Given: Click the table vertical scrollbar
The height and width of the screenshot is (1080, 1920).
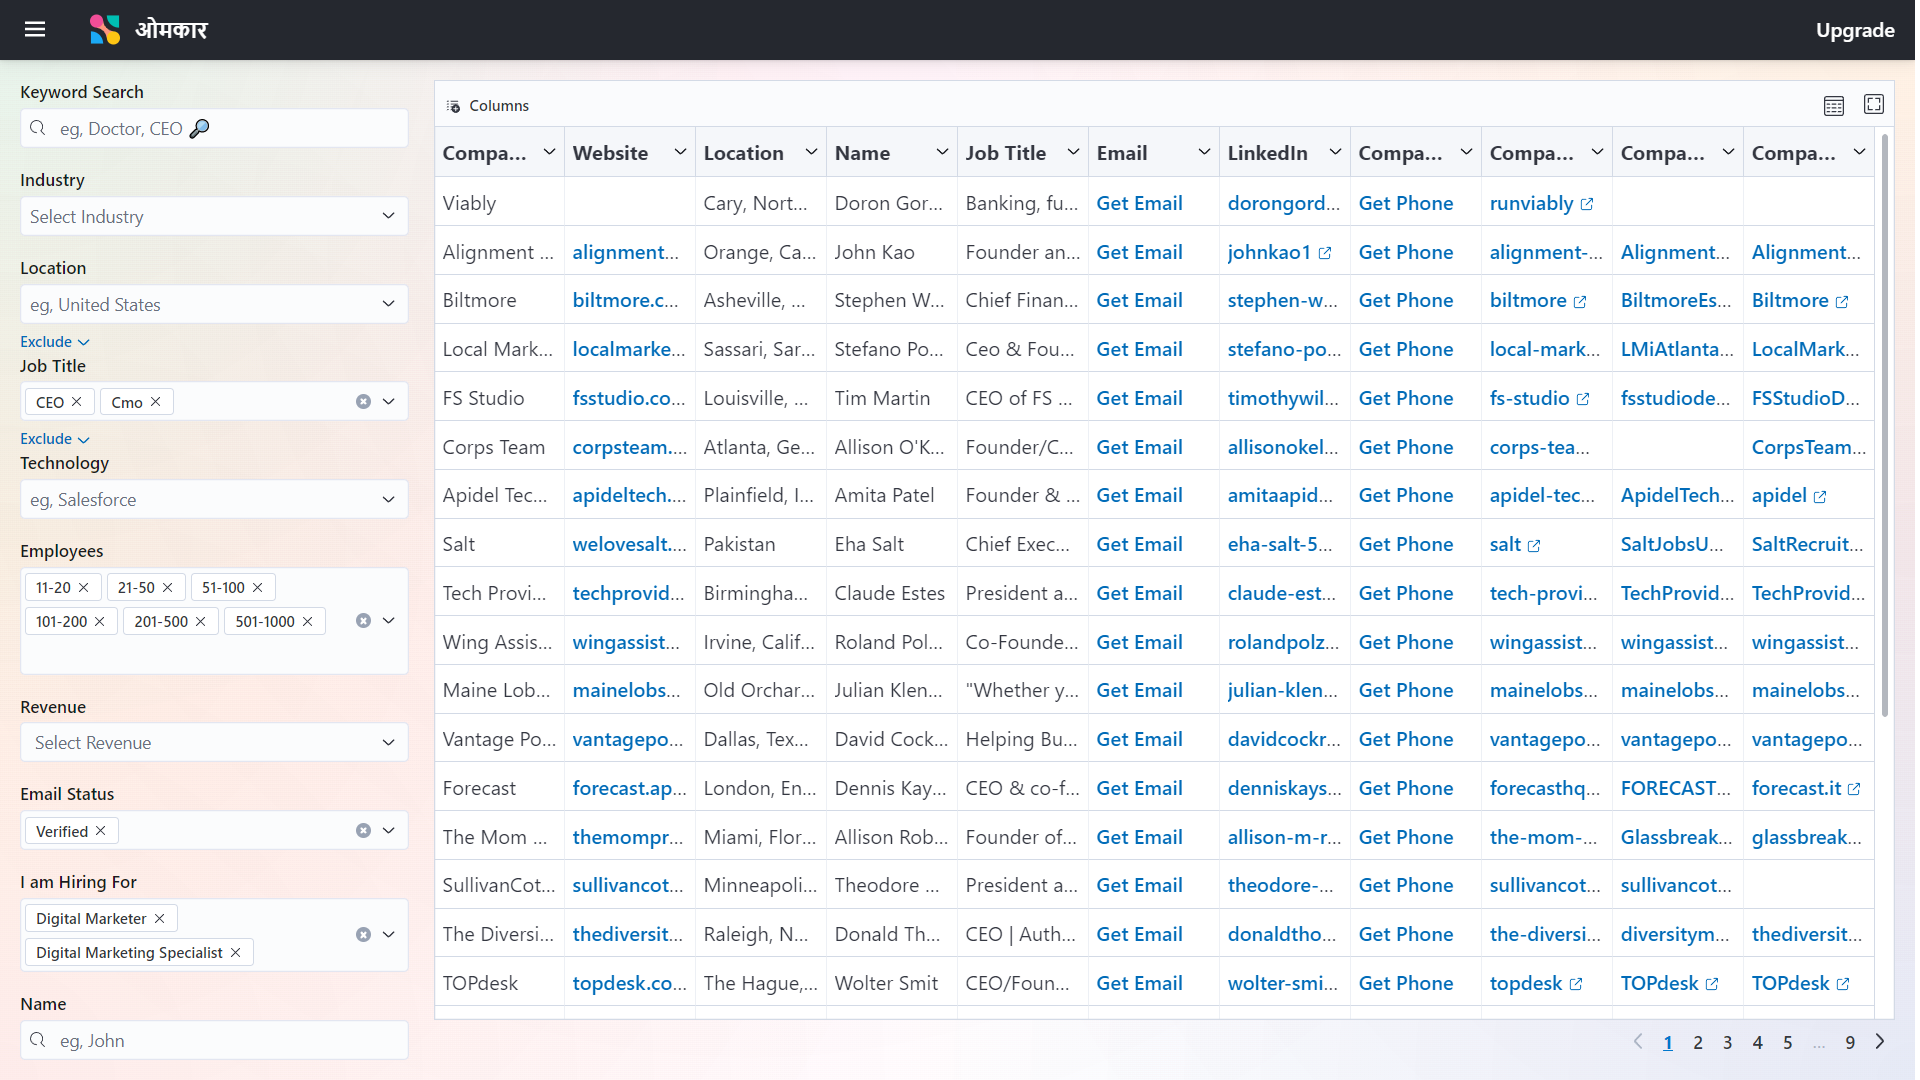Looking at the screenshot, I should click(1885, 425).
